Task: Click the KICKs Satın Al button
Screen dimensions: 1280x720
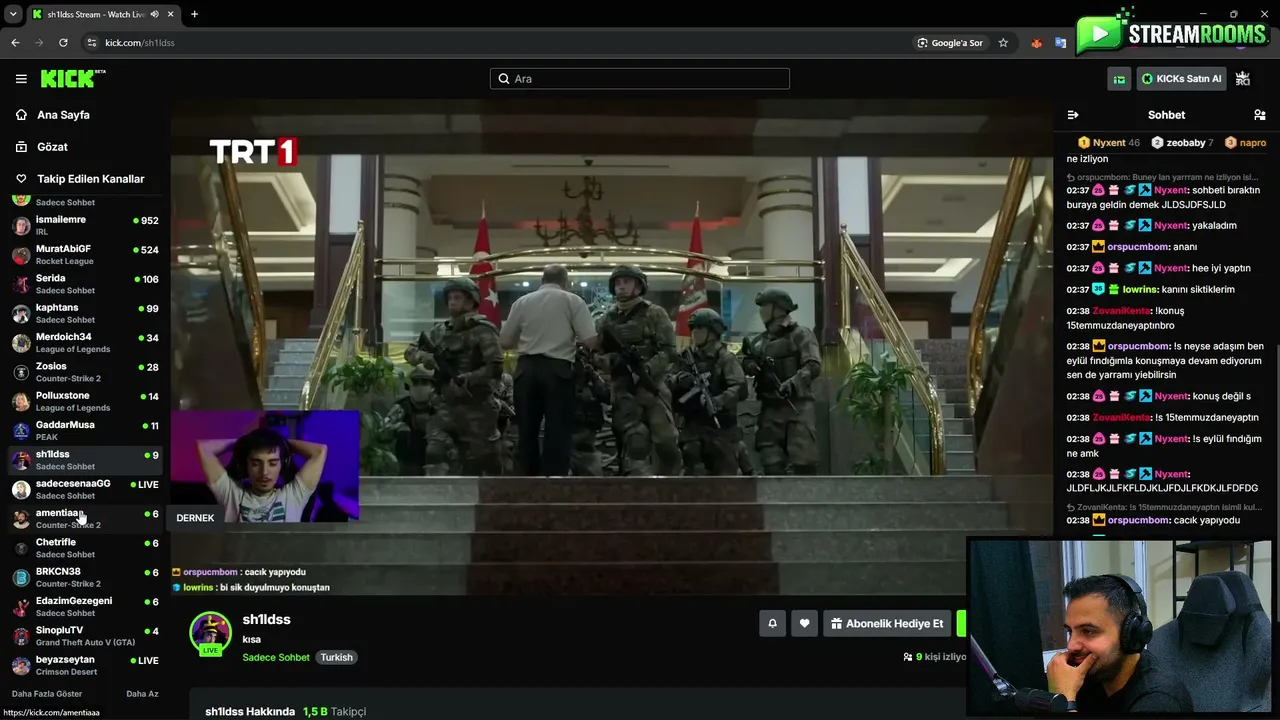Action: (1181, 79)
